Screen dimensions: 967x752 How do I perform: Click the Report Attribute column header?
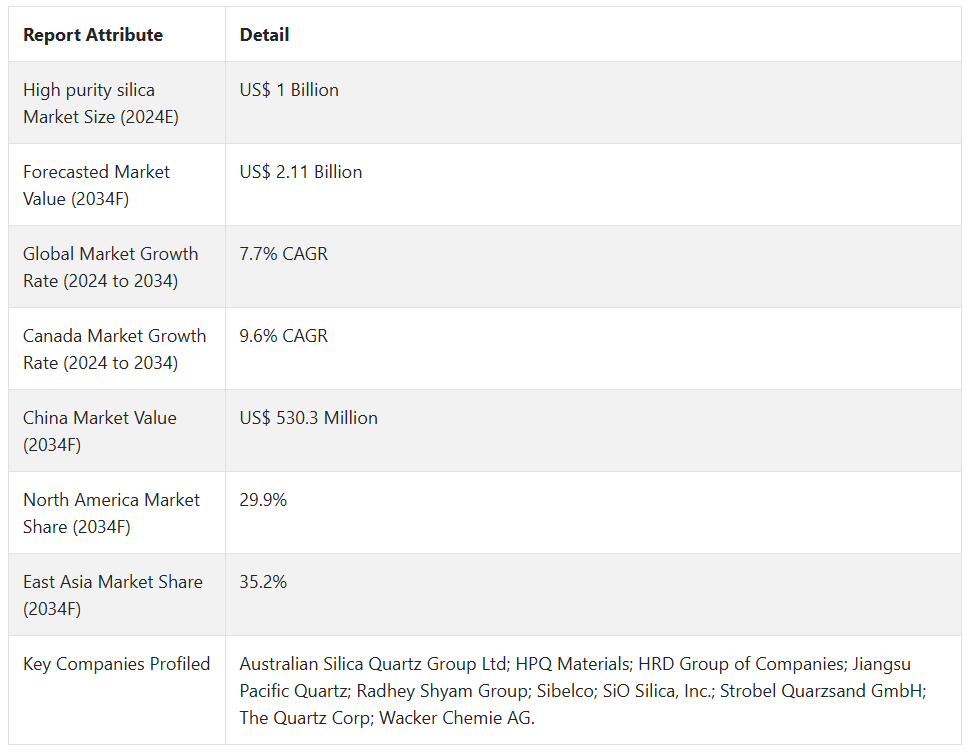pyautogui.click(x=93, y=35)
